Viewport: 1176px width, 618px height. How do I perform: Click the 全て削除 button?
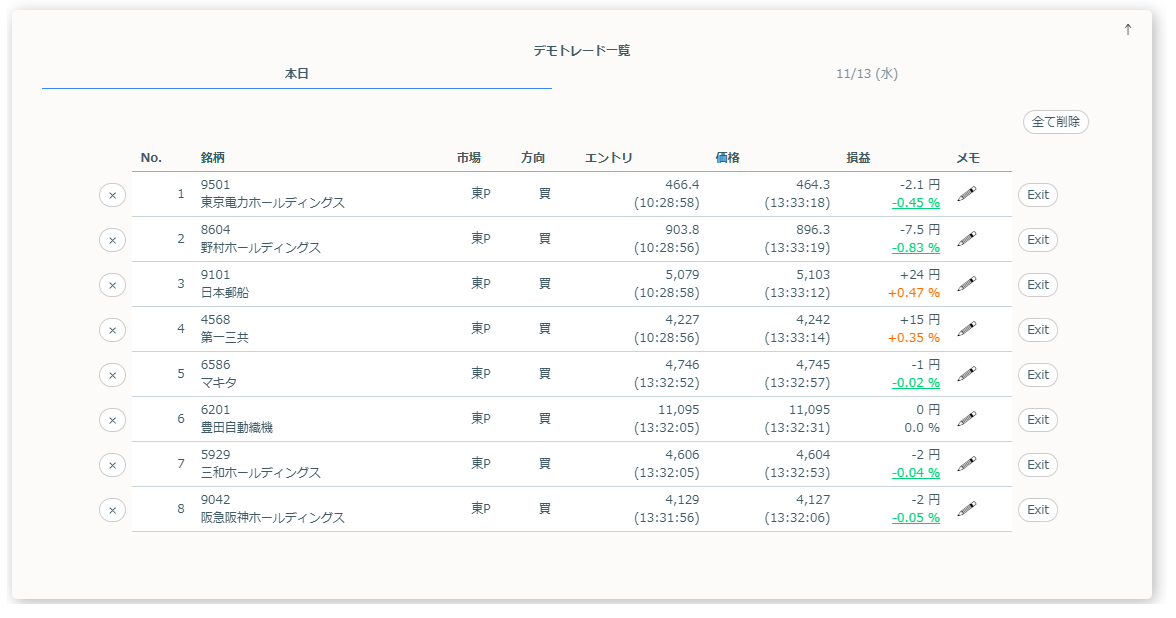point(1056,121)
